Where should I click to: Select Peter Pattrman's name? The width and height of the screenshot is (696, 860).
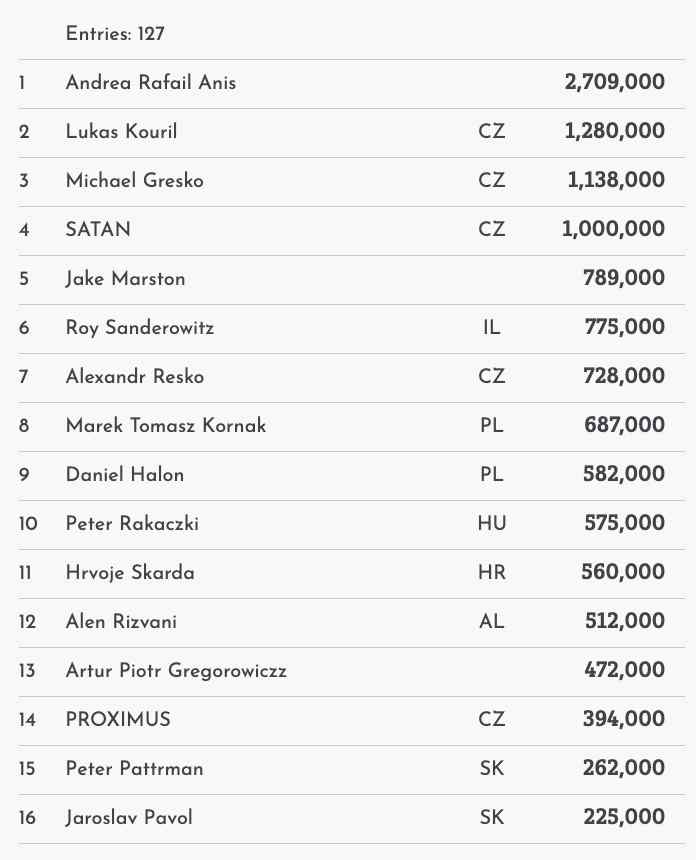point(134,769)
